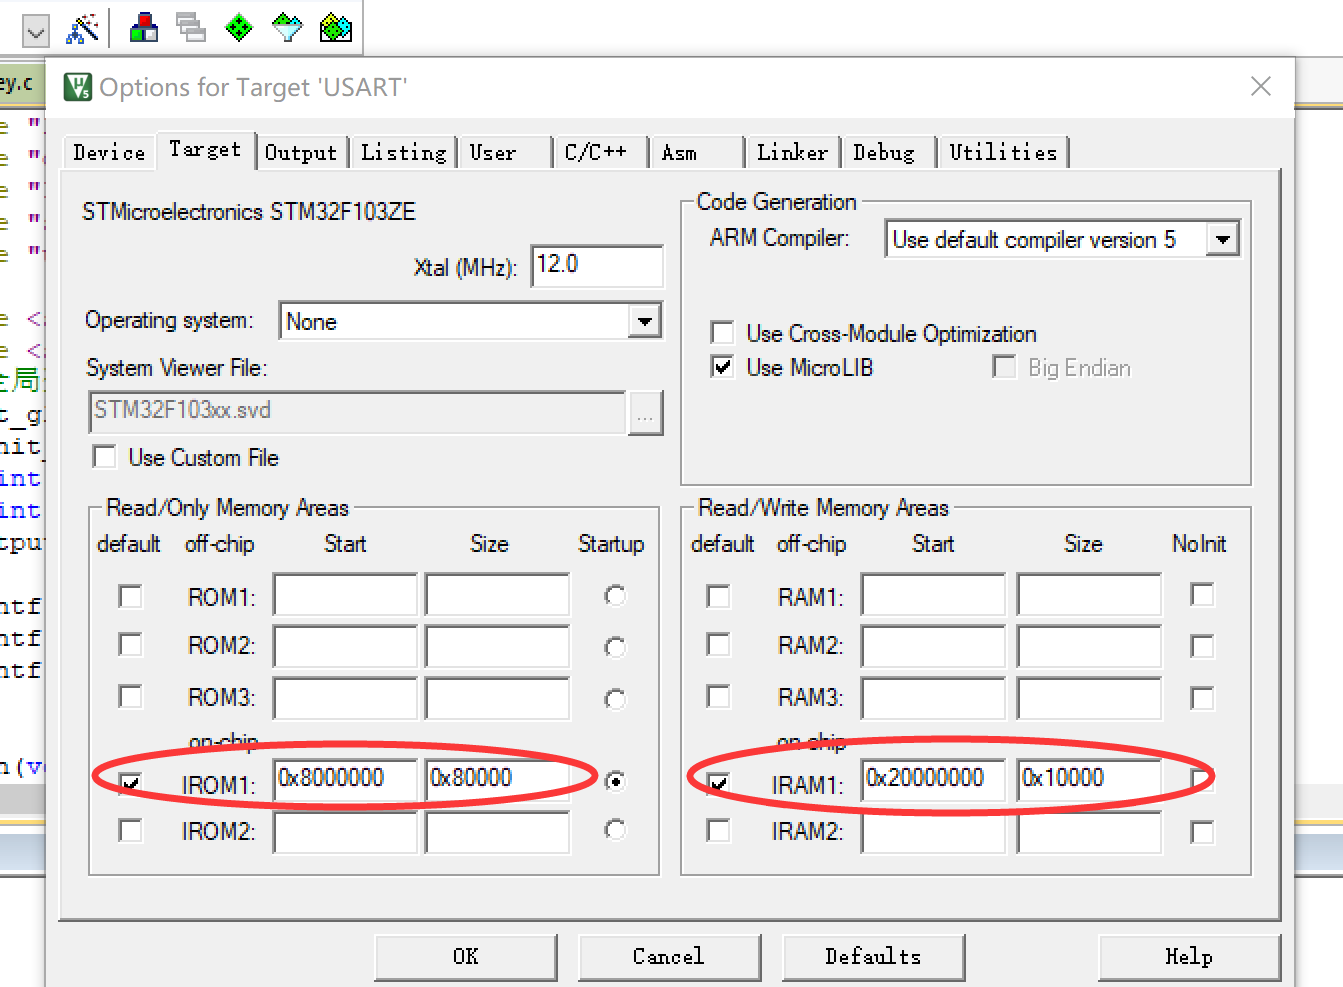Click the Select Software Packs diamond icon
This screenshot has height=987, width=1343.
[x=287, y=28]
